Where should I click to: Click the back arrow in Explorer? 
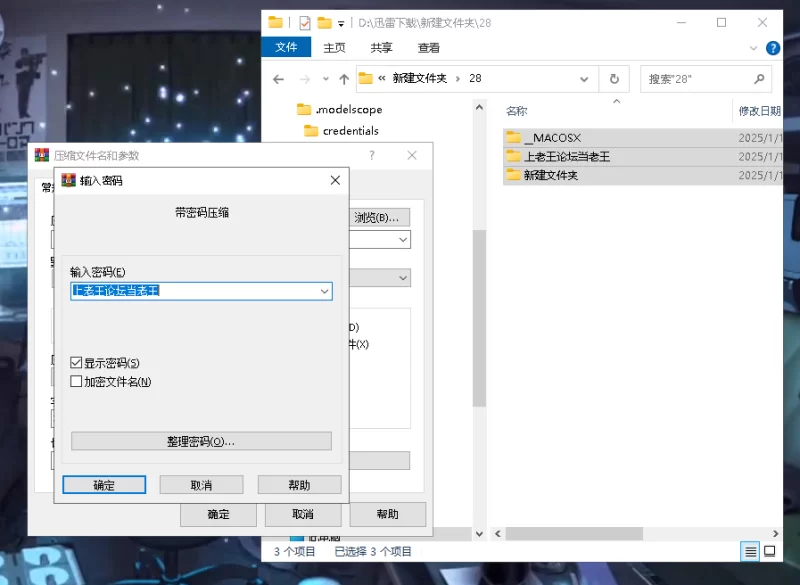pyautogui.click(x=279, y=79)
